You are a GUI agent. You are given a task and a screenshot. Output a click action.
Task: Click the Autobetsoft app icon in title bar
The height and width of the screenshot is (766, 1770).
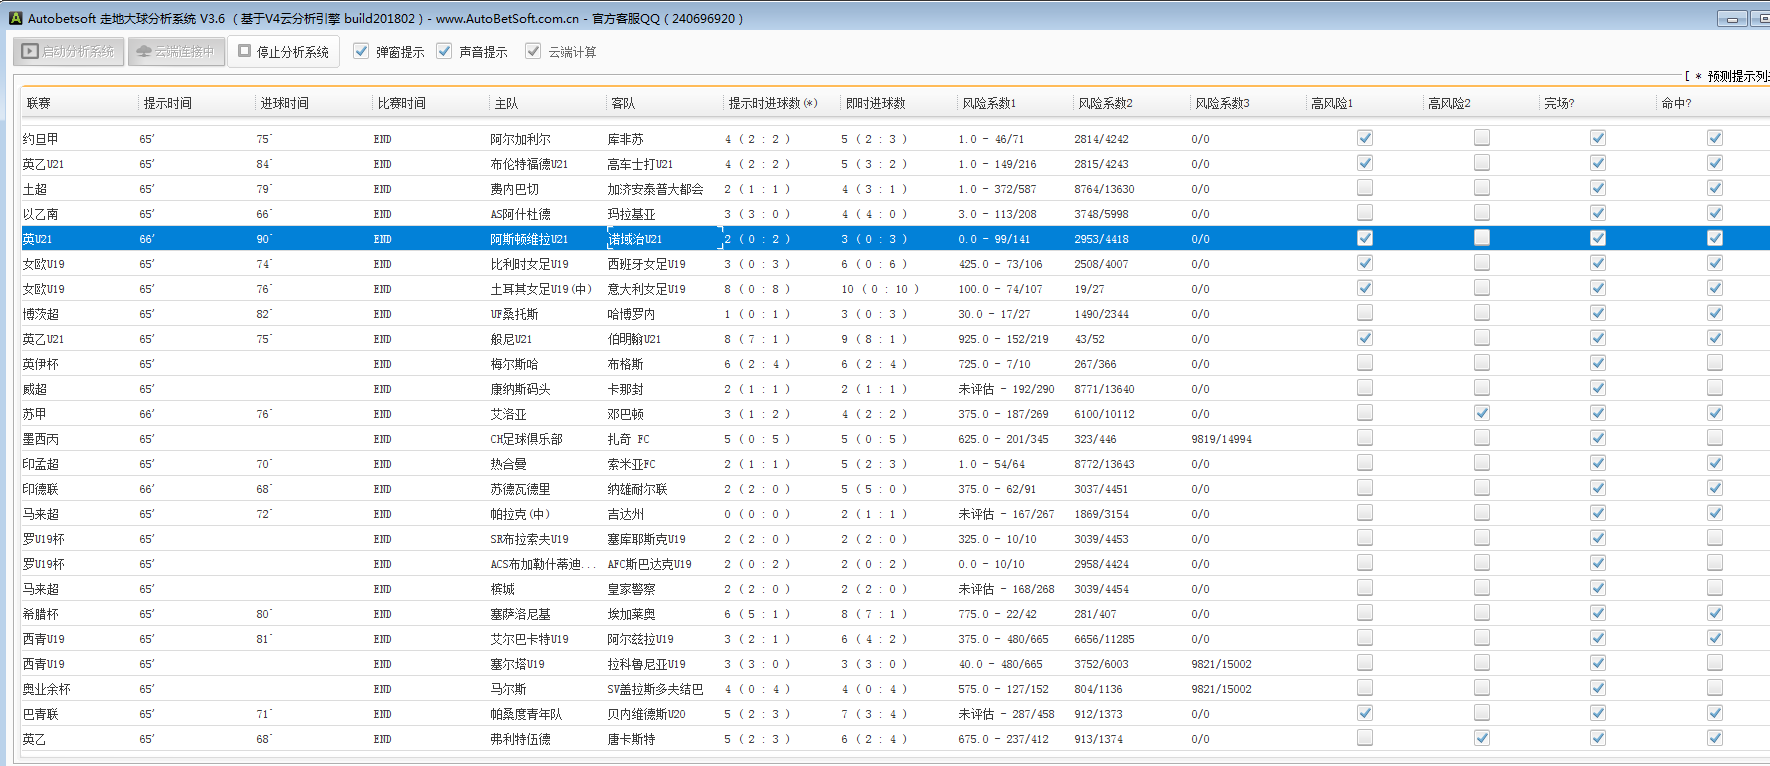15,18
